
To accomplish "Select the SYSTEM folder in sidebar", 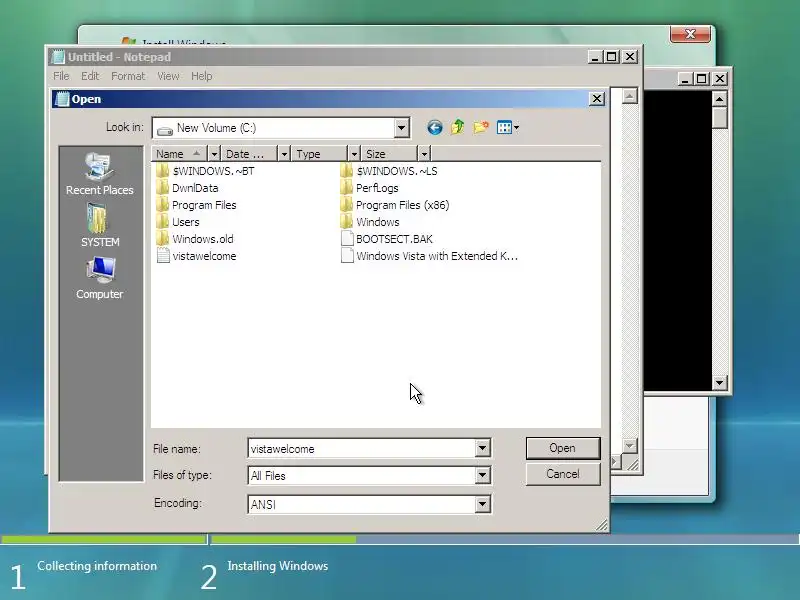I will click(100, 226).
